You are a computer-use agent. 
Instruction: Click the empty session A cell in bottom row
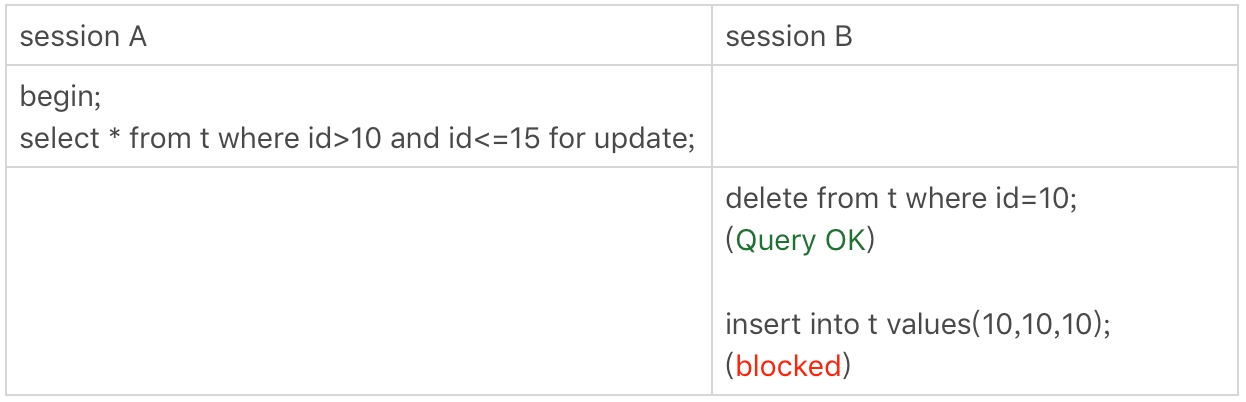click(x=358, y=280)
